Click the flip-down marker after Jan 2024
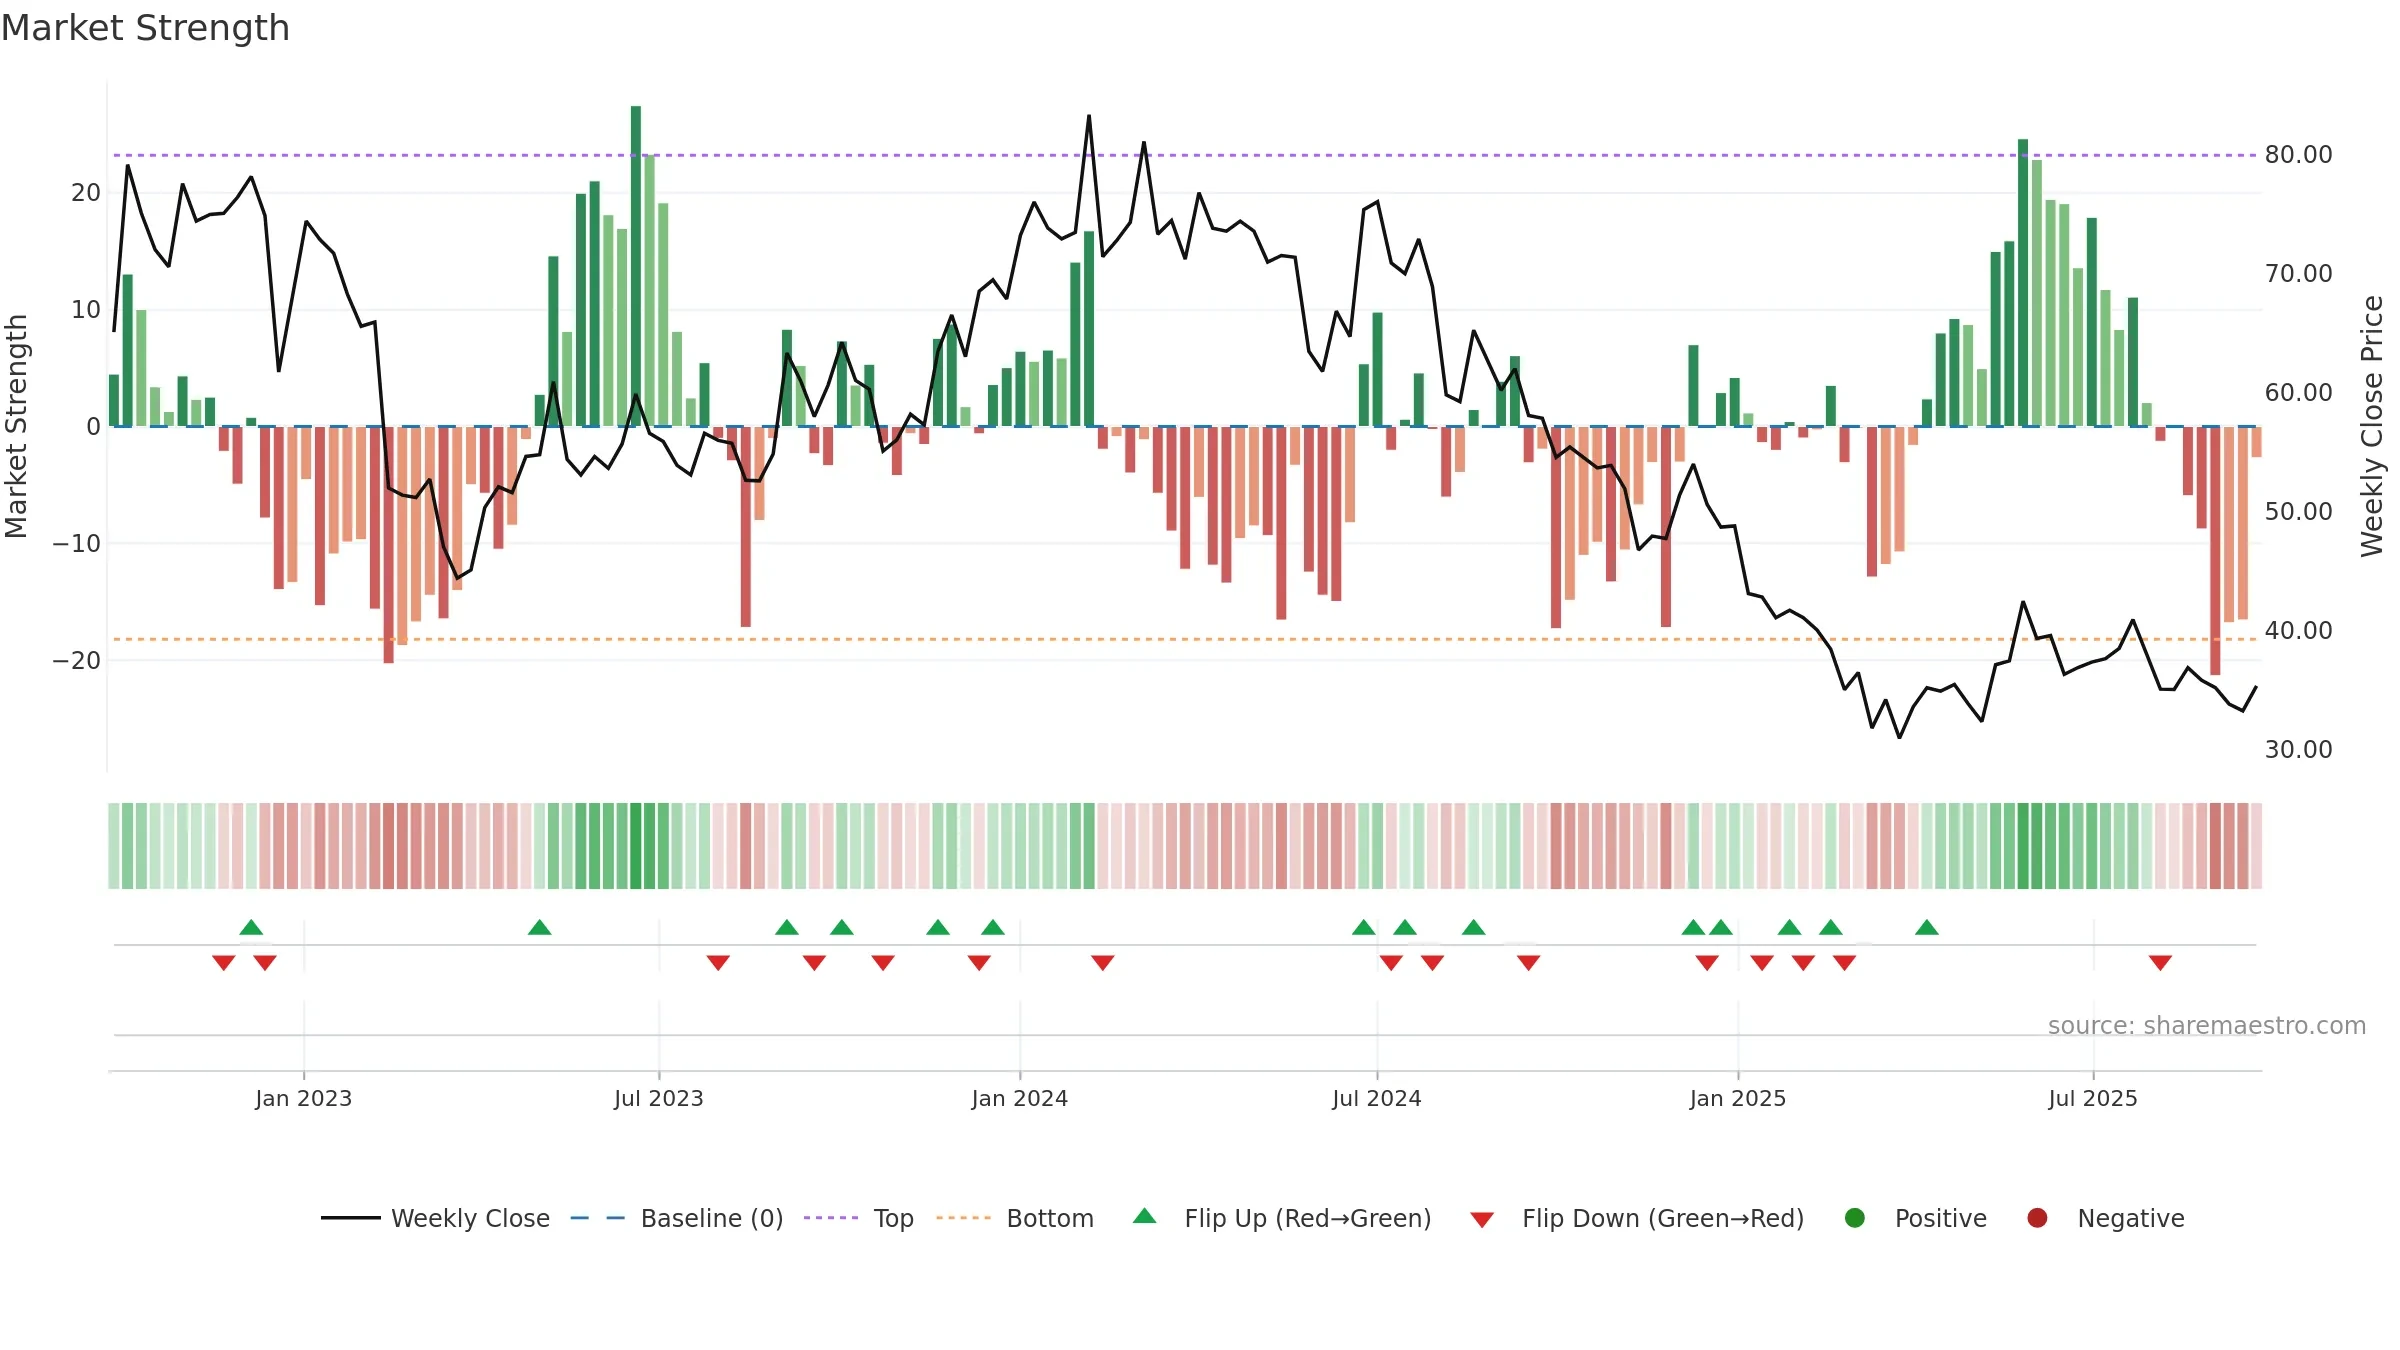 pyautogui.click(x=1103, y=962)
